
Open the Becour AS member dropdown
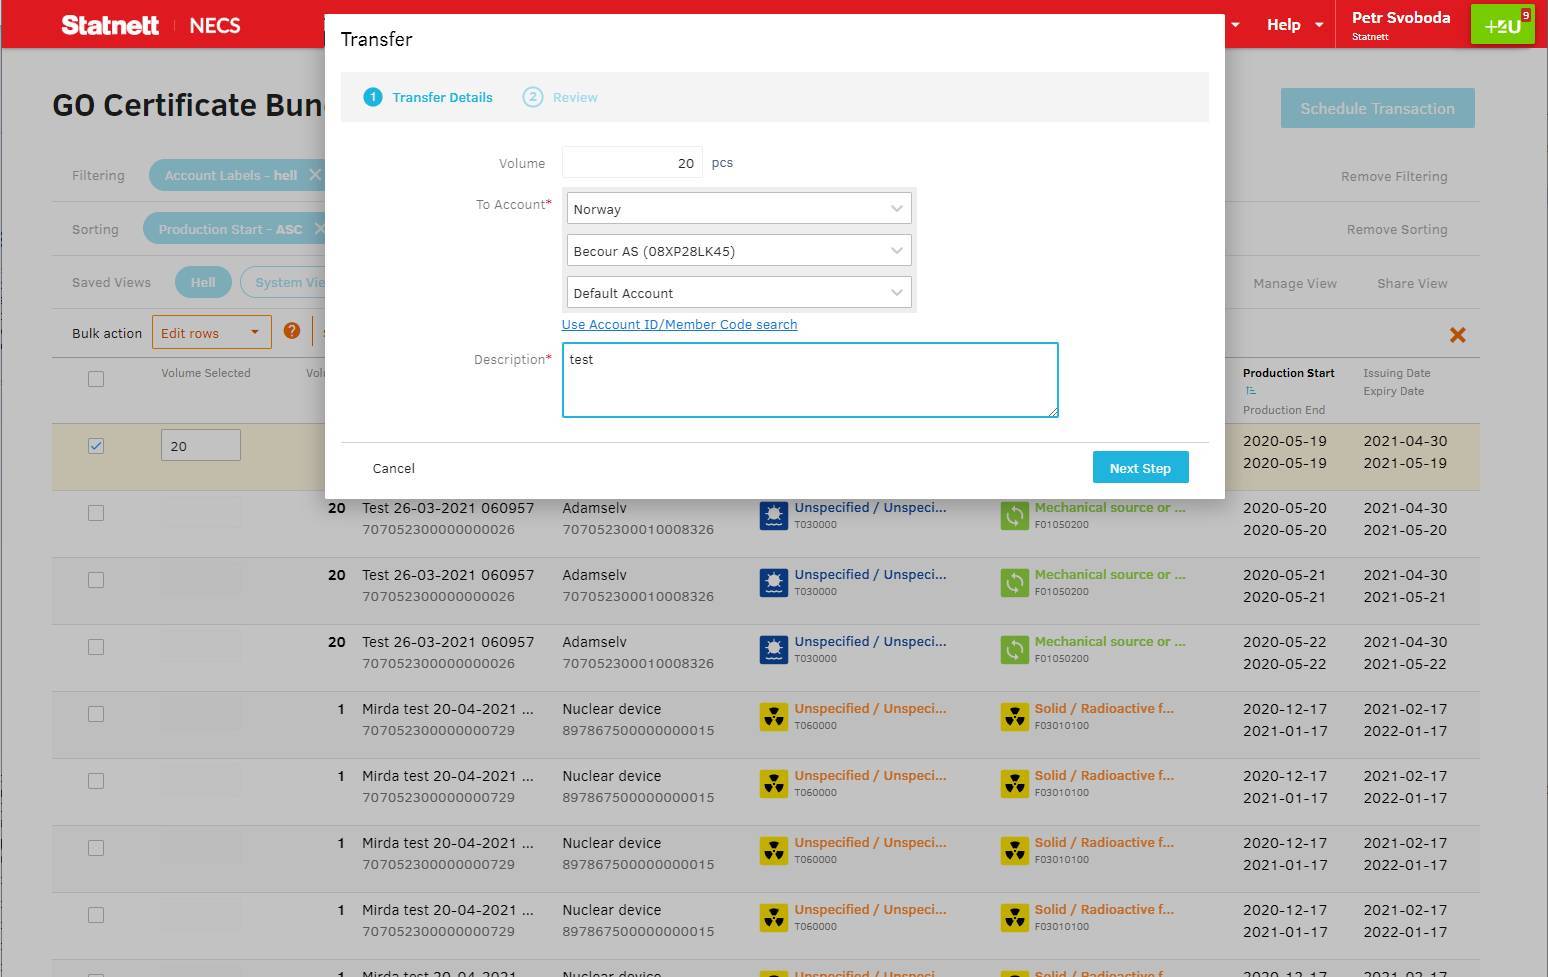pyautogui.click(x=739, y=251)
